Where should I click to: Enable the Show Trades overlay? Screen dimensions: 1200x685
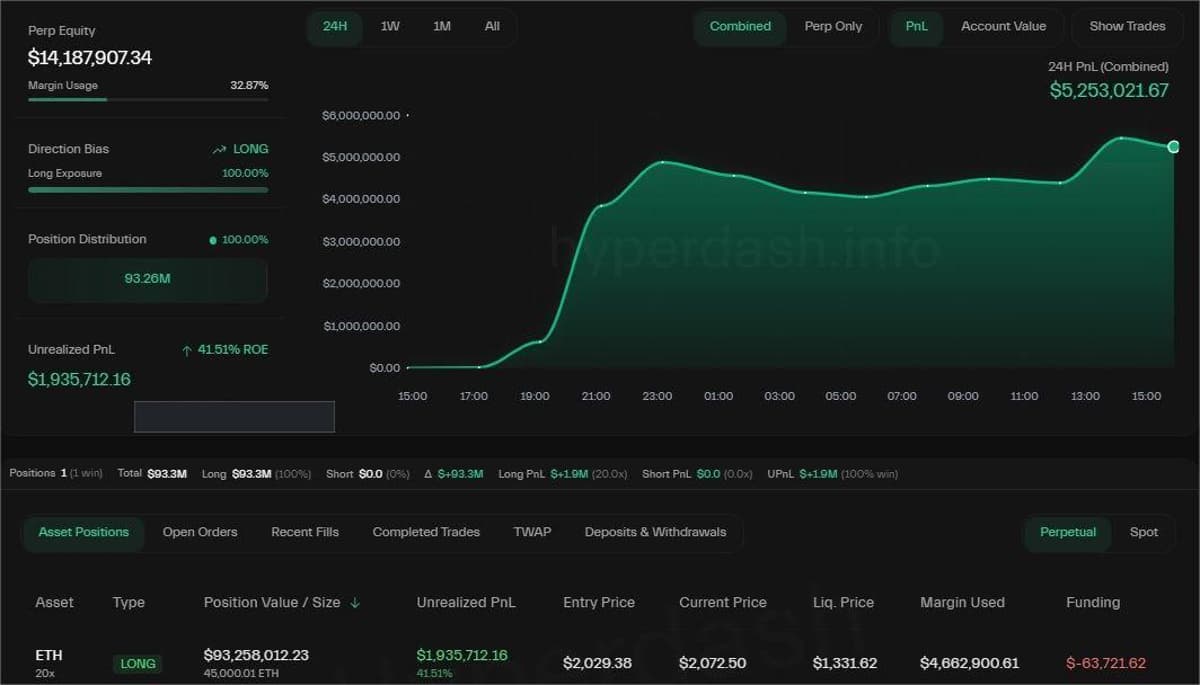pos(1126,27)
